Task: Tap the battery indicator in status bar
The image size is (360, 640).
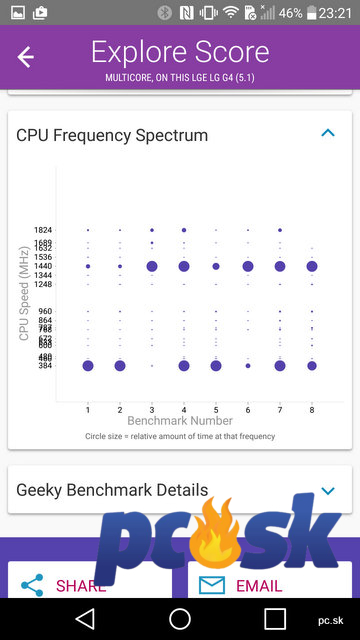Action: pyautogui.click(x=312, y=13)
